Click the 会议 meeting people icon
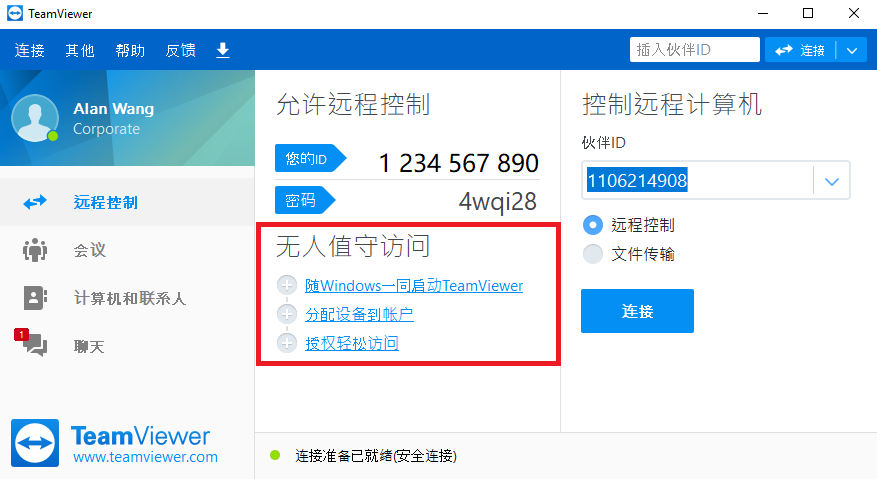Viewport: 877px width, 479px height. click(35, 250)
